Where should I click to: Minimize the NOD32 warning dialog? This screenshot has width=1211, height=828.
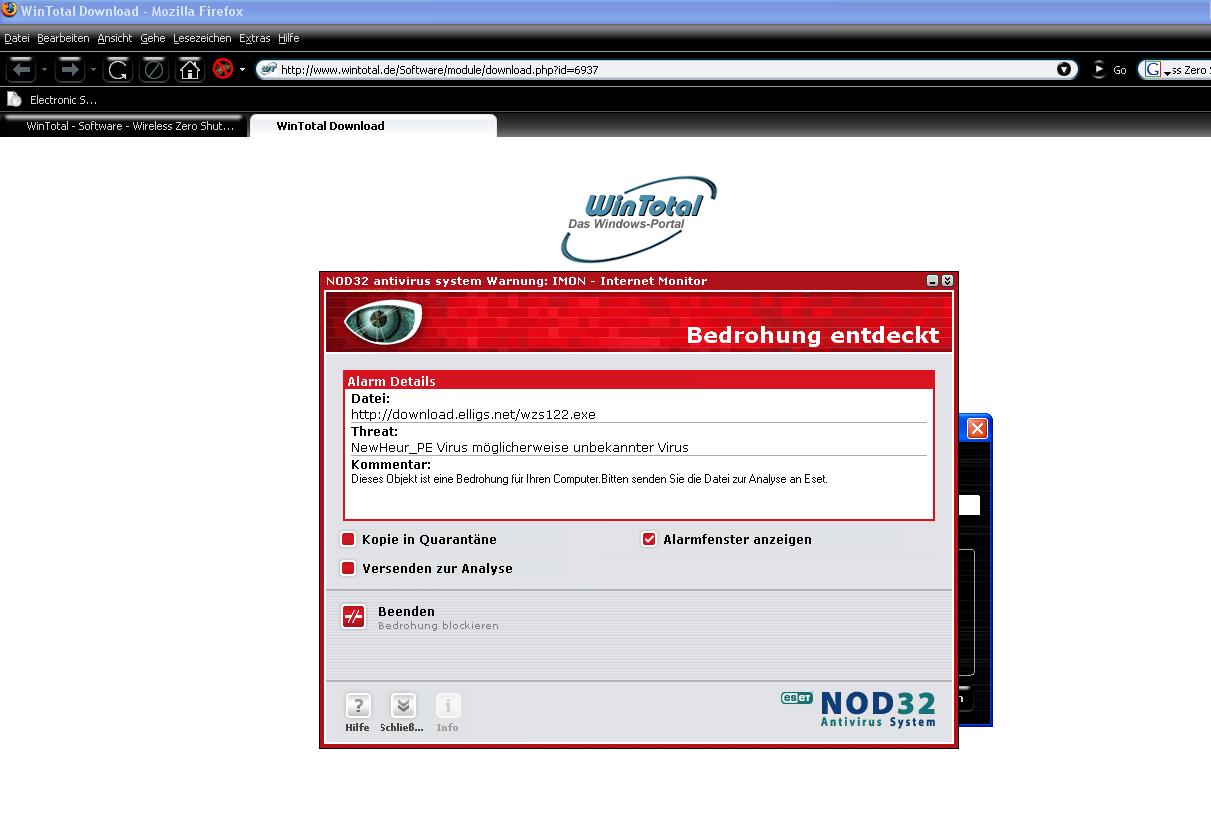tap(932, 281)
